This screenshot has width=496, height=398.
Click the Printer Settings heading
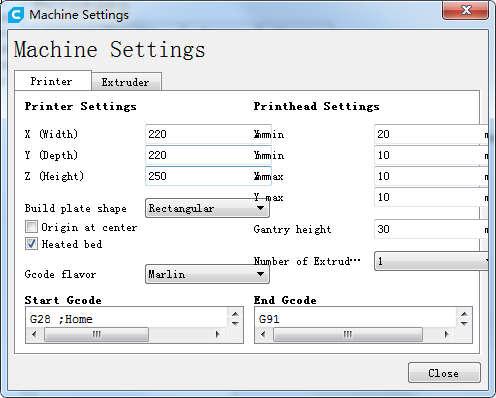click(81, 106)
